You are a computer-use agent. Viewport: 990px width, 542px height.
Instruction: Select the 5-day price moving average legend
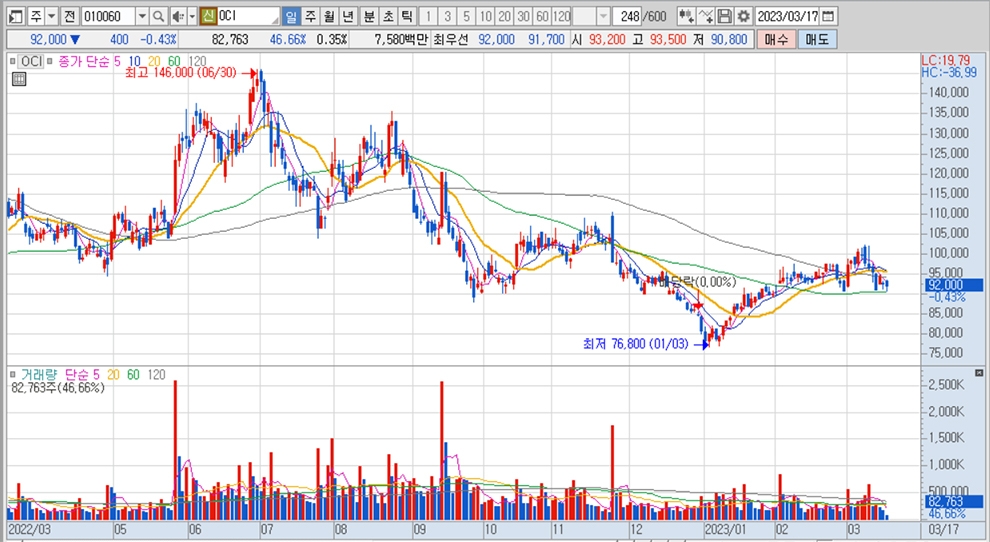(x=117, y=61)
